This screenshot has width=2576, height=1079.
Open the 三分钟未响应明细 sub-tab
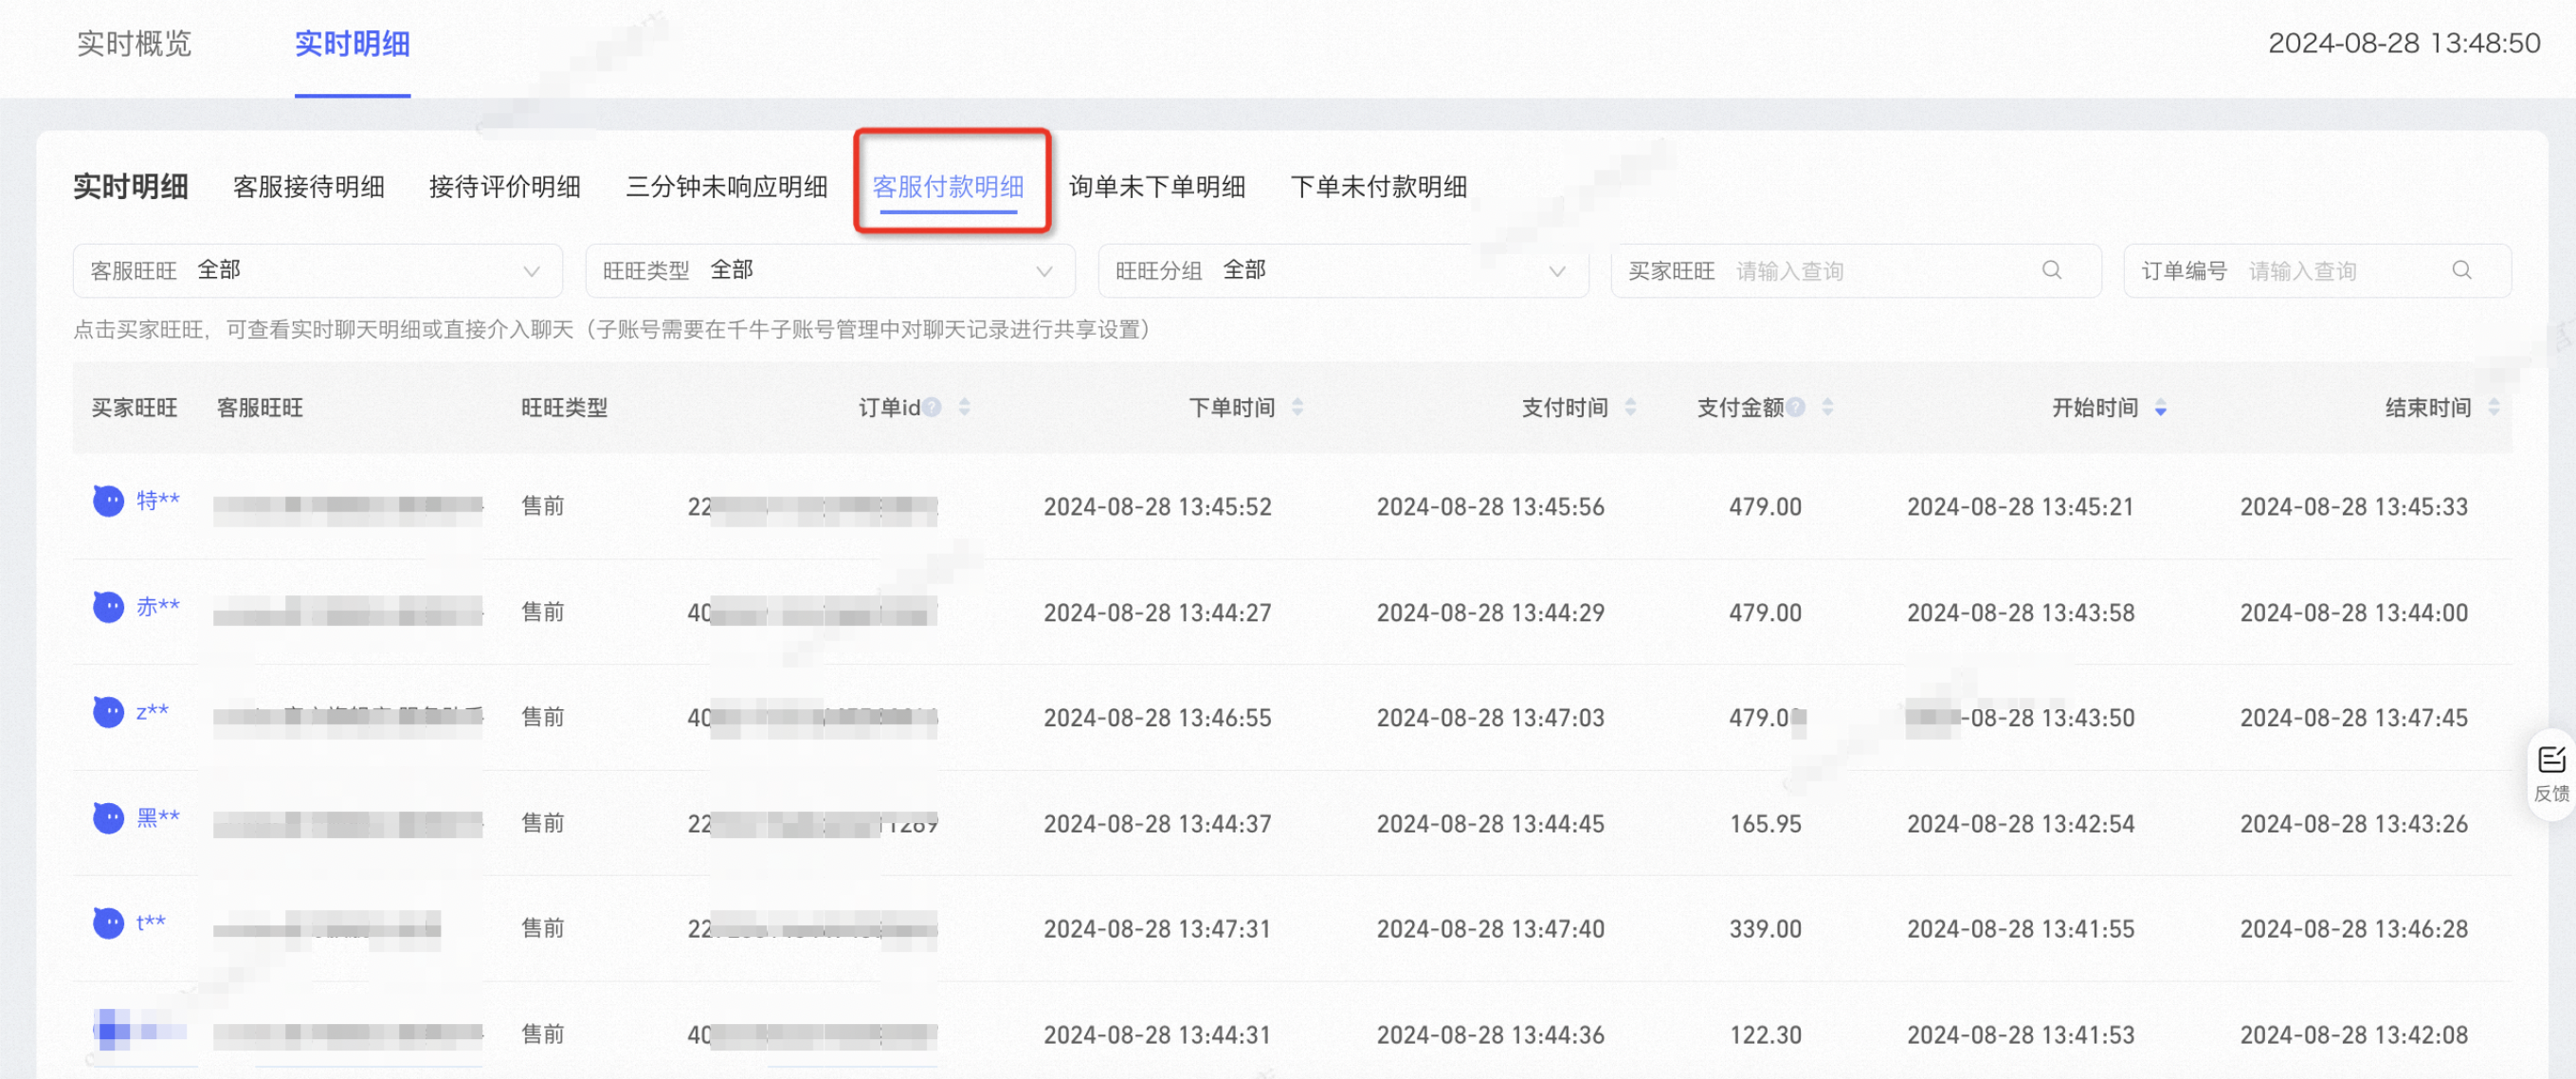click(727, 187)
